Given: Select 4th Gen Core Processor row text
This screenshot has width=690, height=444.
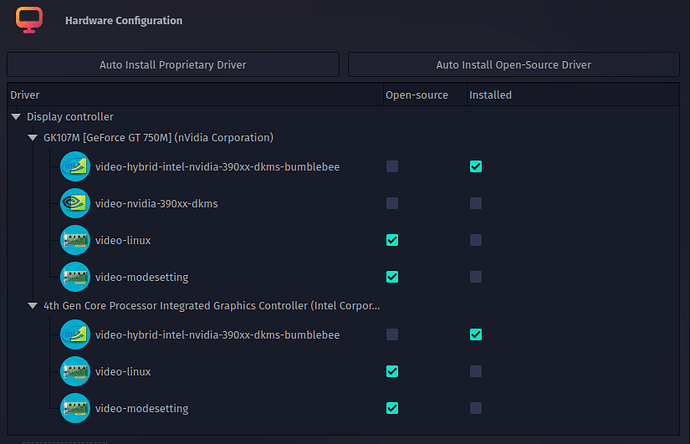Looking at the screenshot, I should 212,305.
